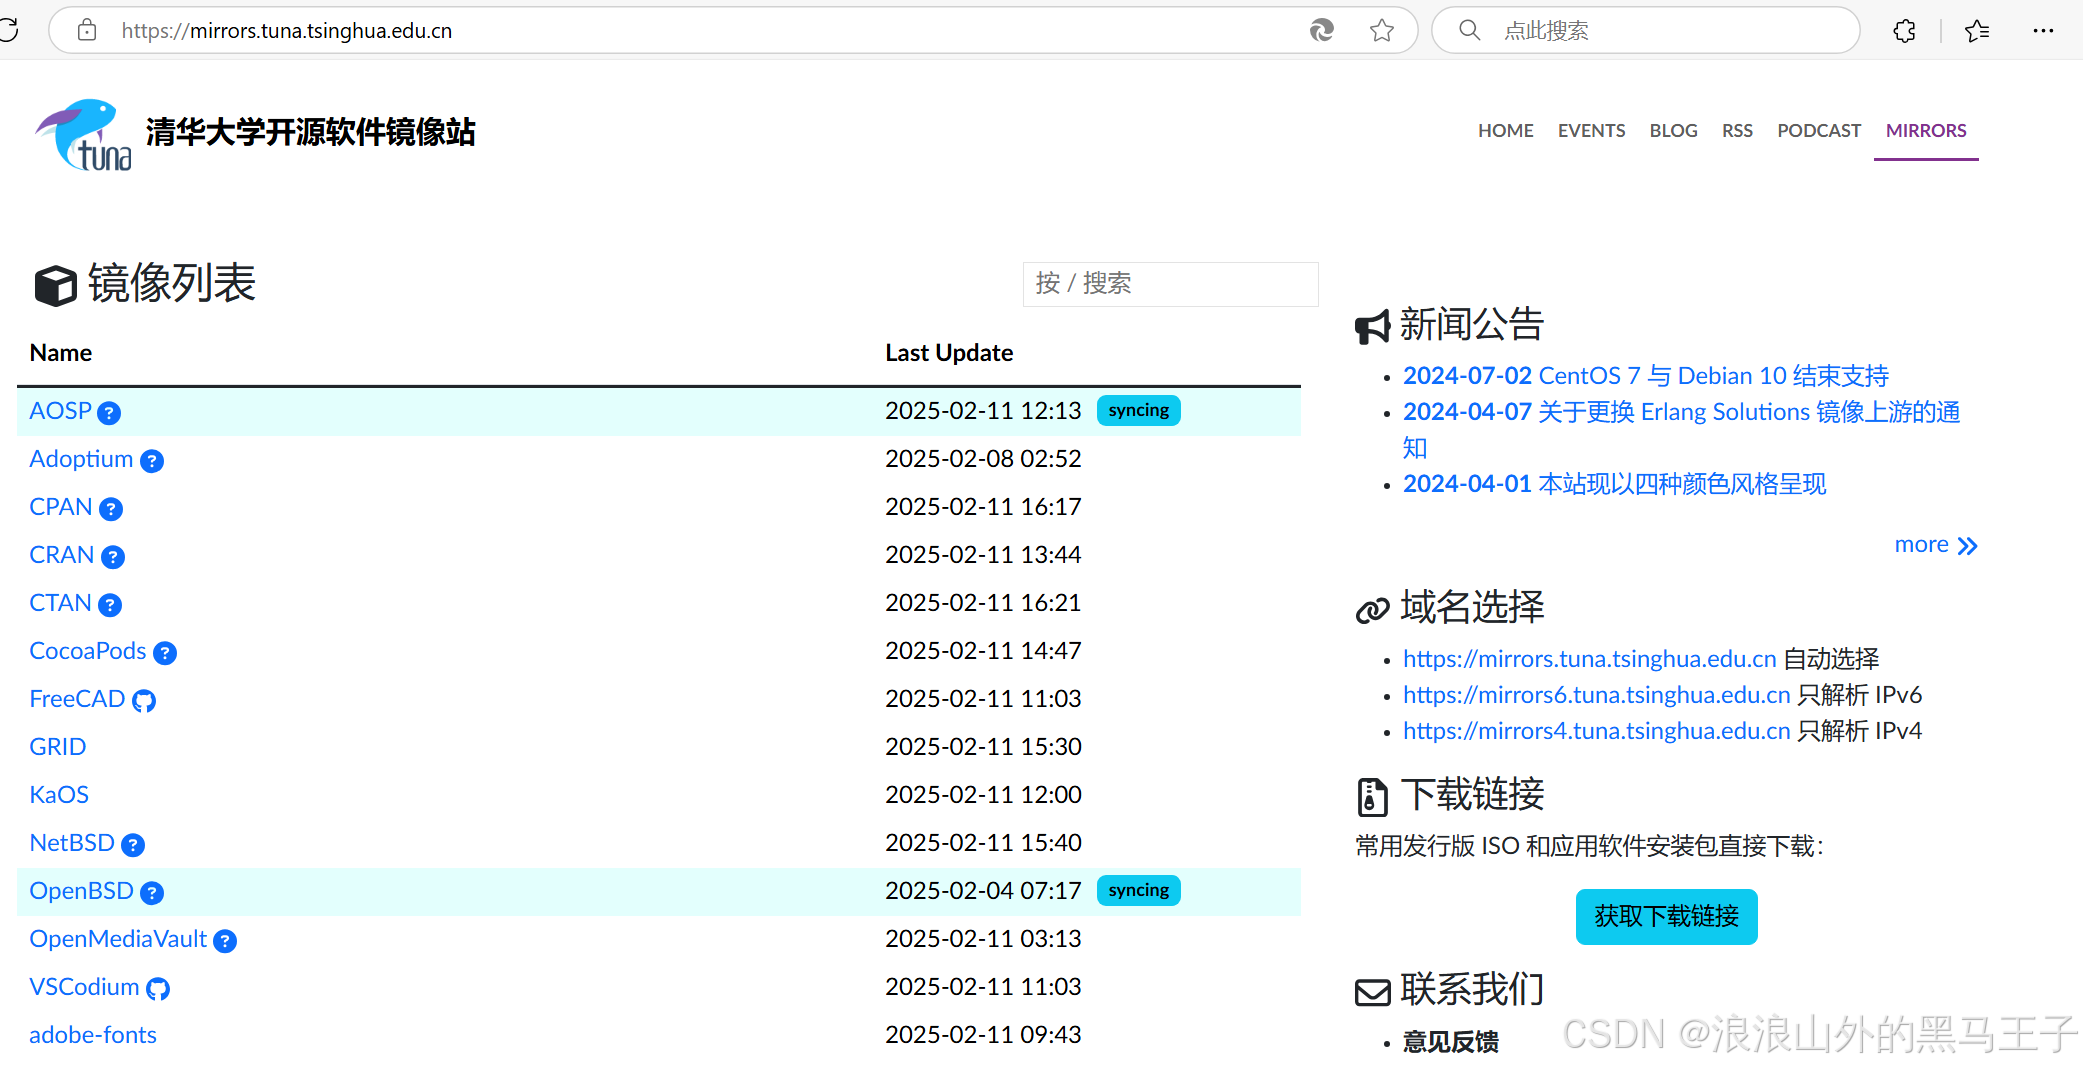Image resolution: width=2083 pixels, height=1068 pixels.
Task: Open the OpenBSD mirror link
Action: pos(81,891)
